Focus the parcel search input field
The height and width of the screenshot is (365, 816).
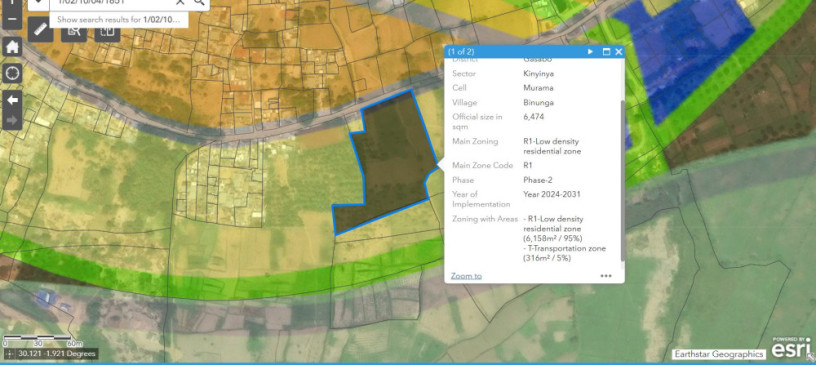112,3
